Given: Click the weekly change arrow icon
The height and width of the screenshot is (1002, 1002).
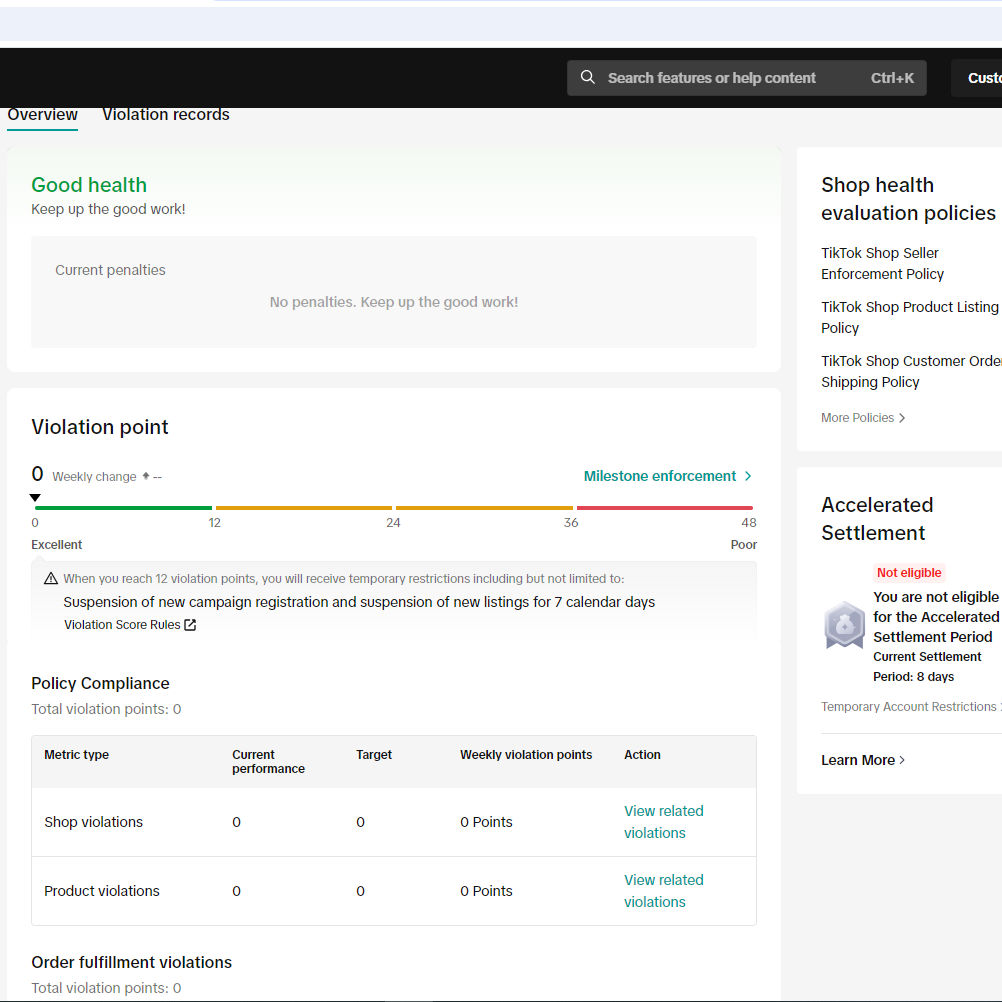Looking at the screenshot, I should 146,476.
